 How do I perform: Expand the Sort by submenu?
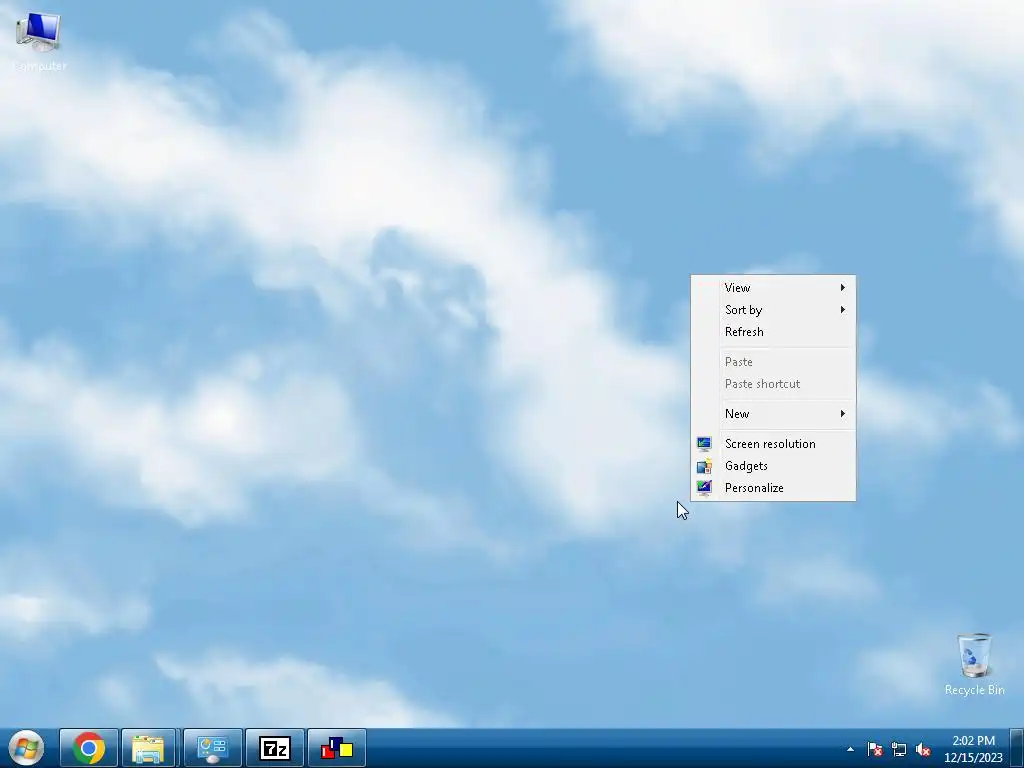(x=773, y=310)
